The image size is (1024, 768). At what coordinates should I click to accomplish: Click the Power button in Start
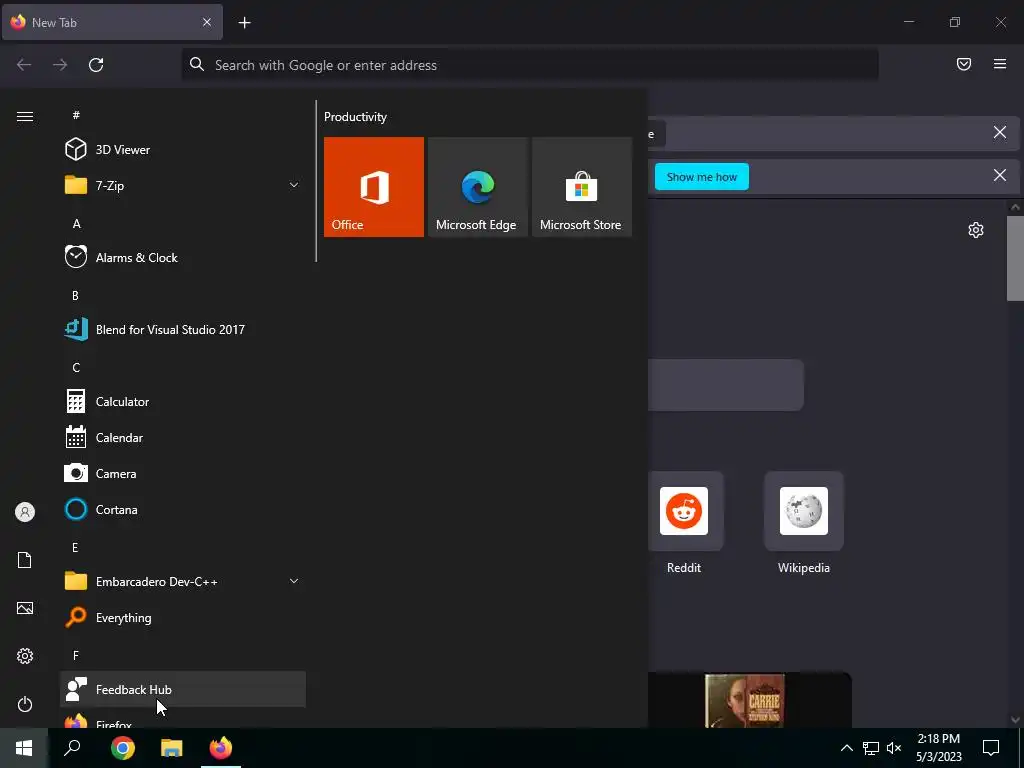[x=25, y=704]
